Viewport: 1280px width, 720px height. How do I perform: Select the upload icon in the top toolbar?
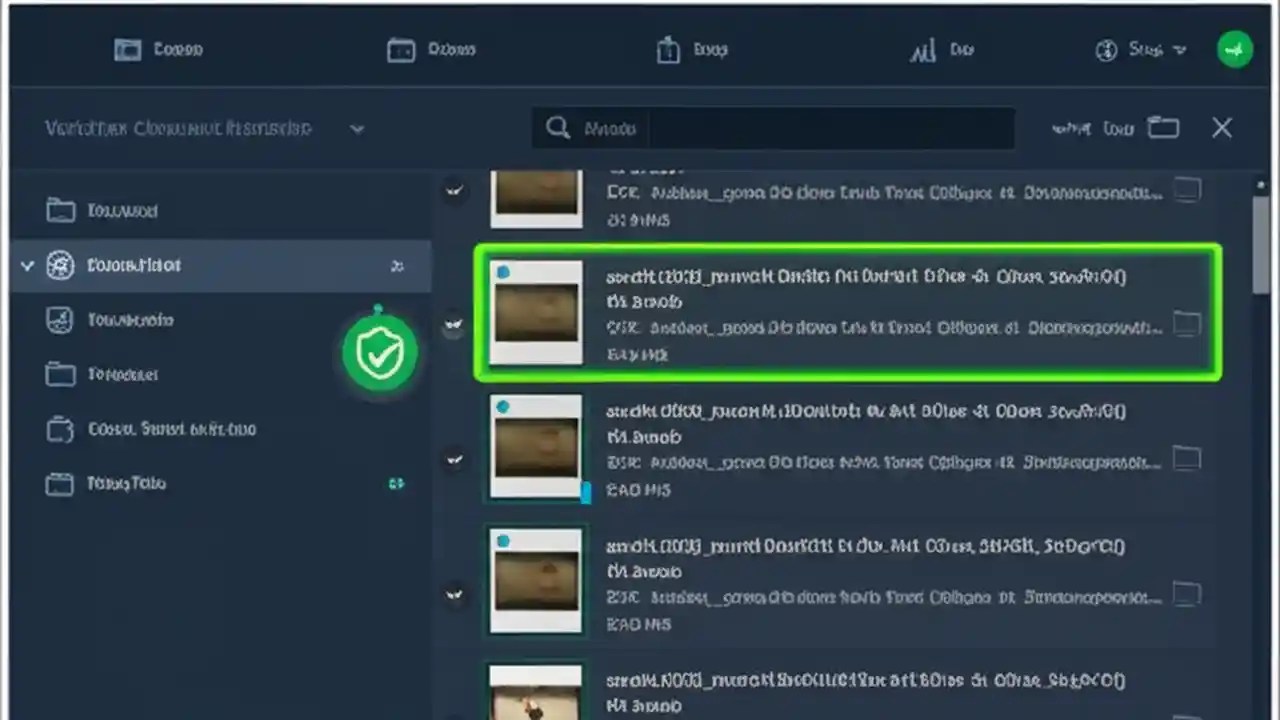click(668, 48)
